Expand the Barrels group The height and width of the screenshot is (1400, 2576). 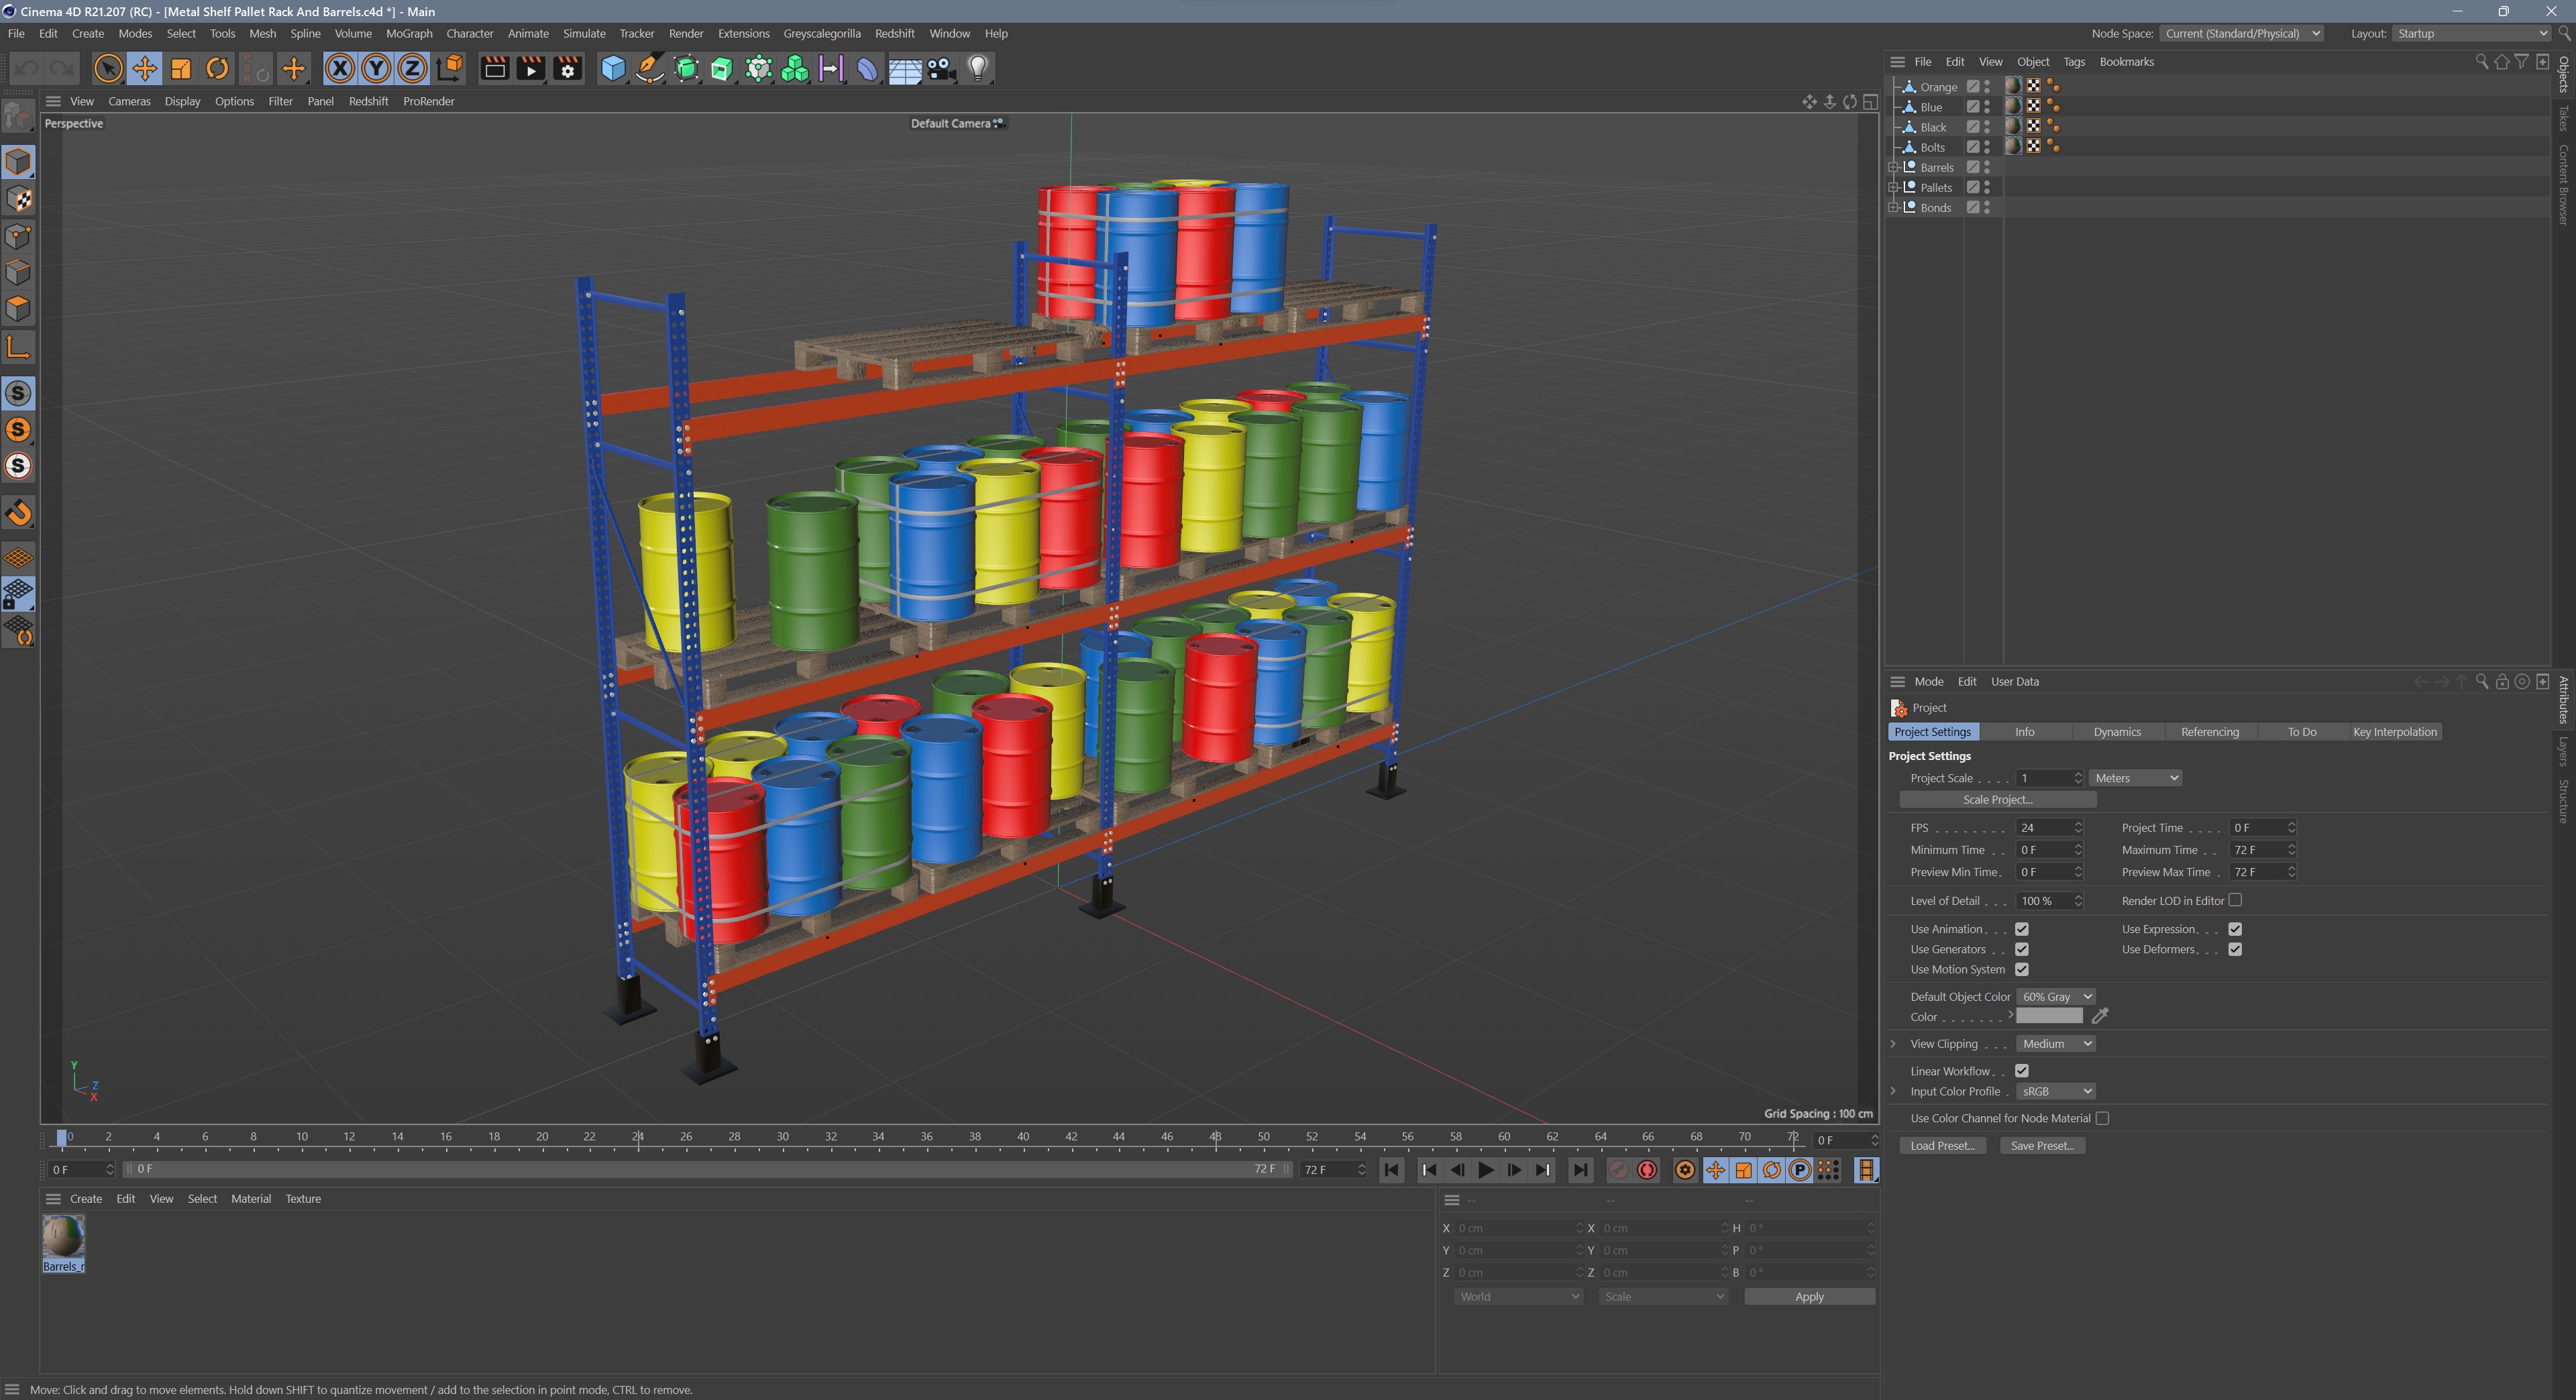click(1893, 167)
